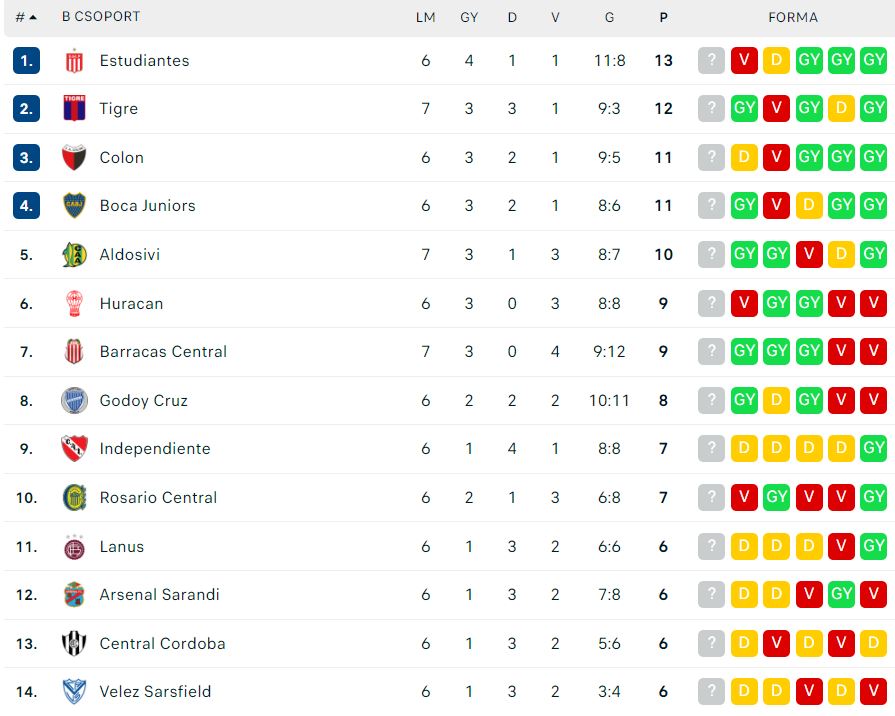
Task: Click the Rosario Central crest icon
Action: click(74, 497)
